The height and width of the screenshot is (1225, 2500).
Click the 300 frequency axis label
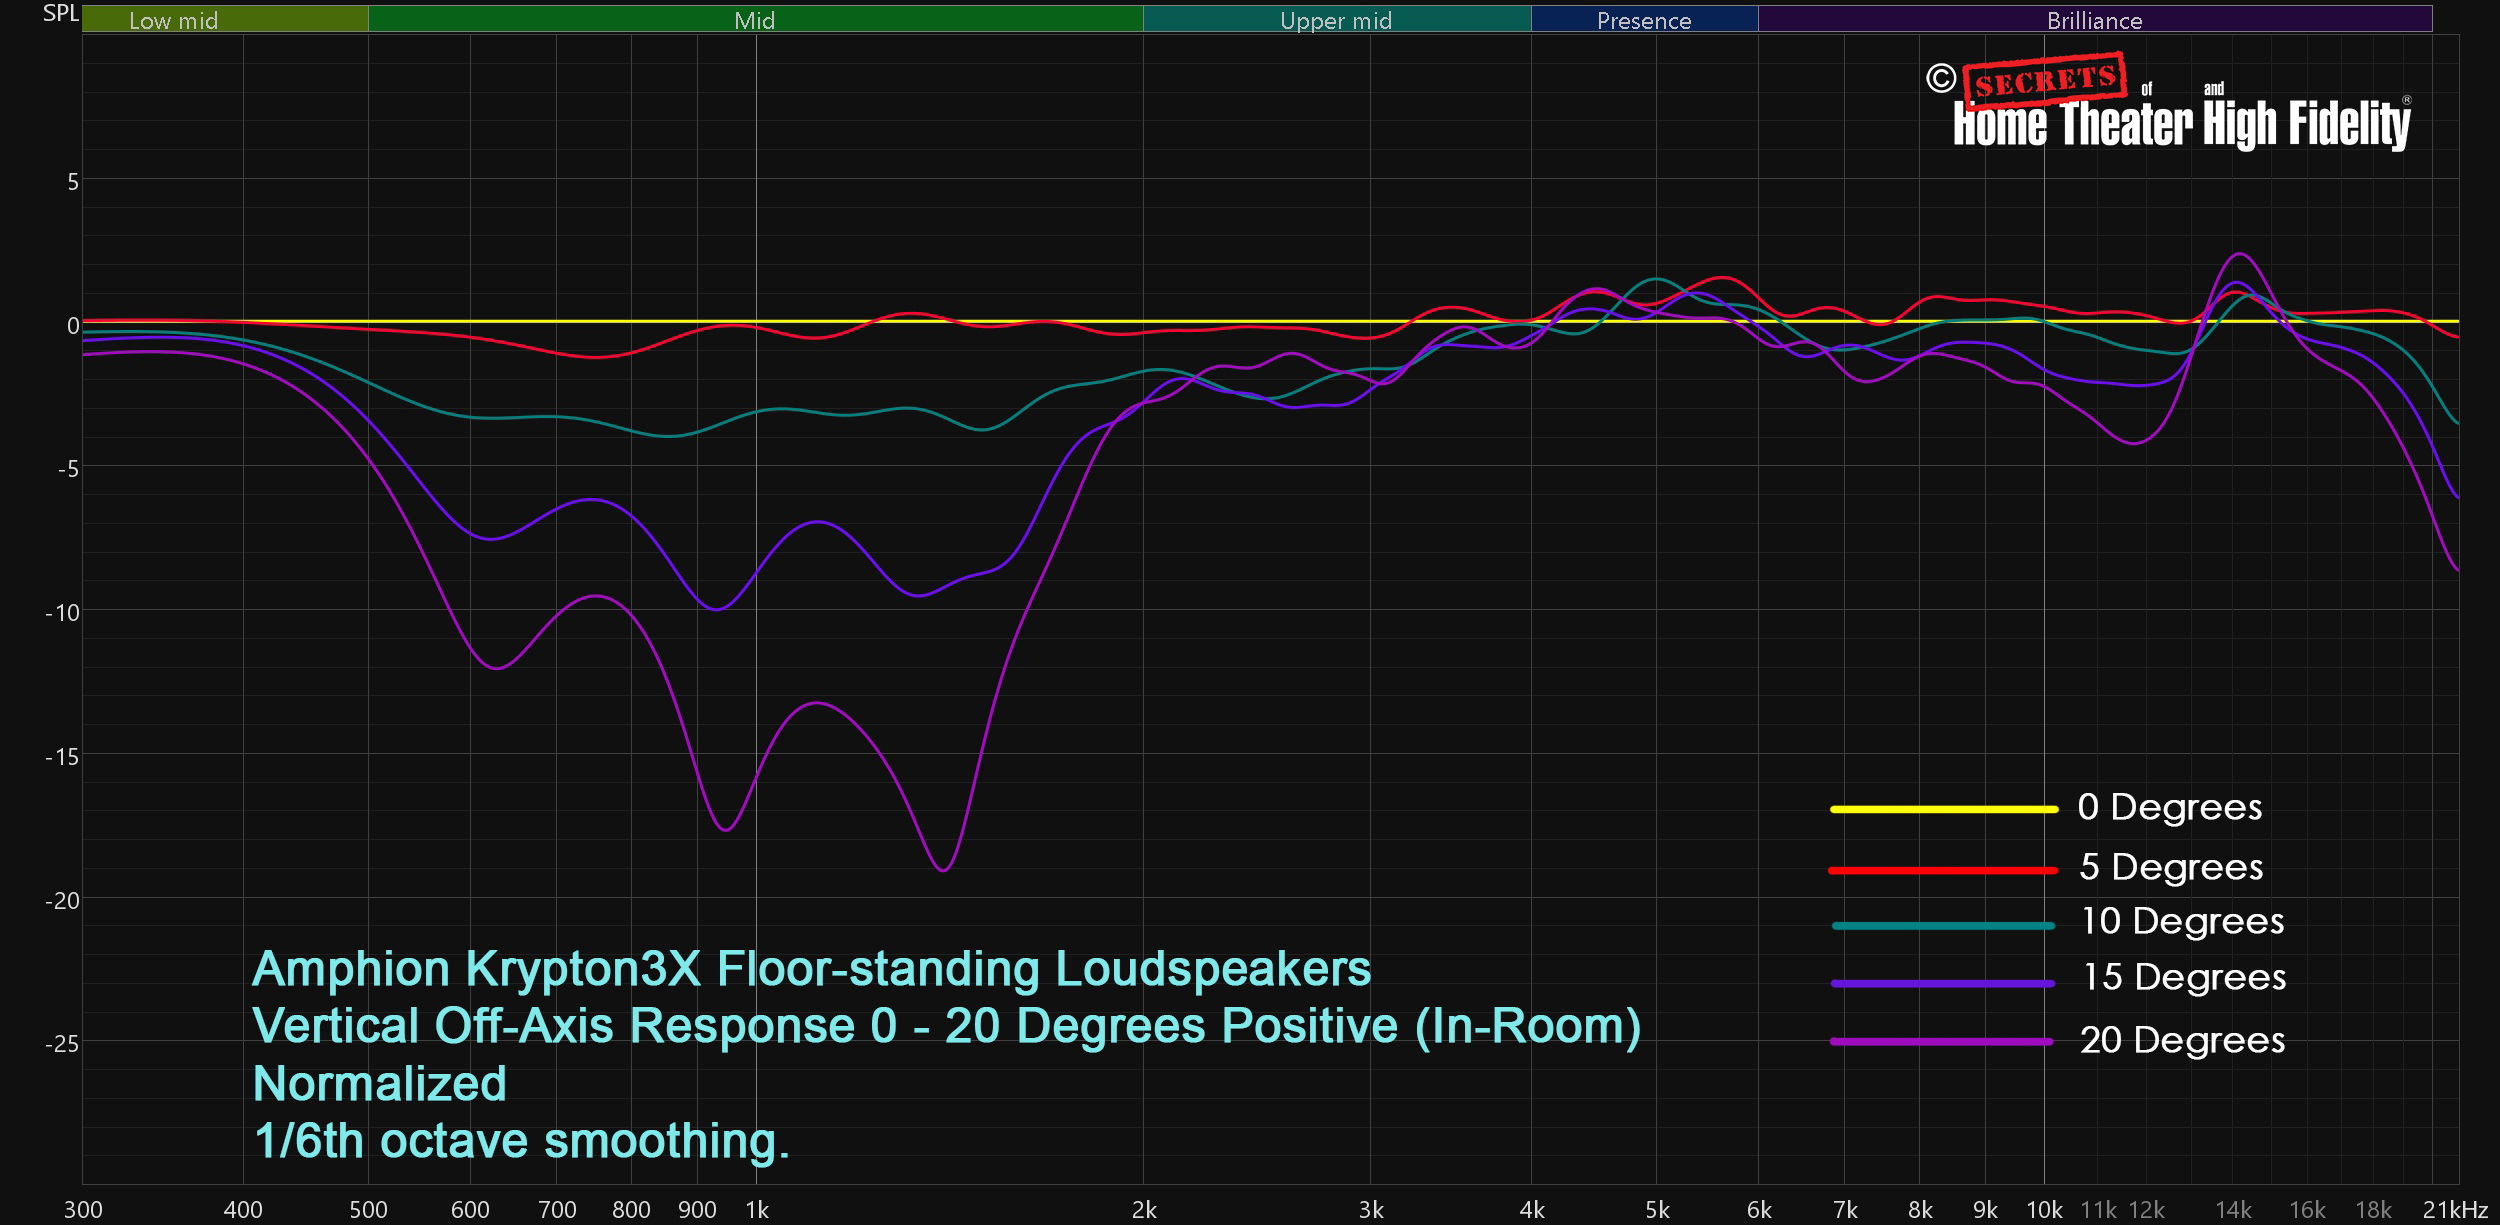[83, 1210]
